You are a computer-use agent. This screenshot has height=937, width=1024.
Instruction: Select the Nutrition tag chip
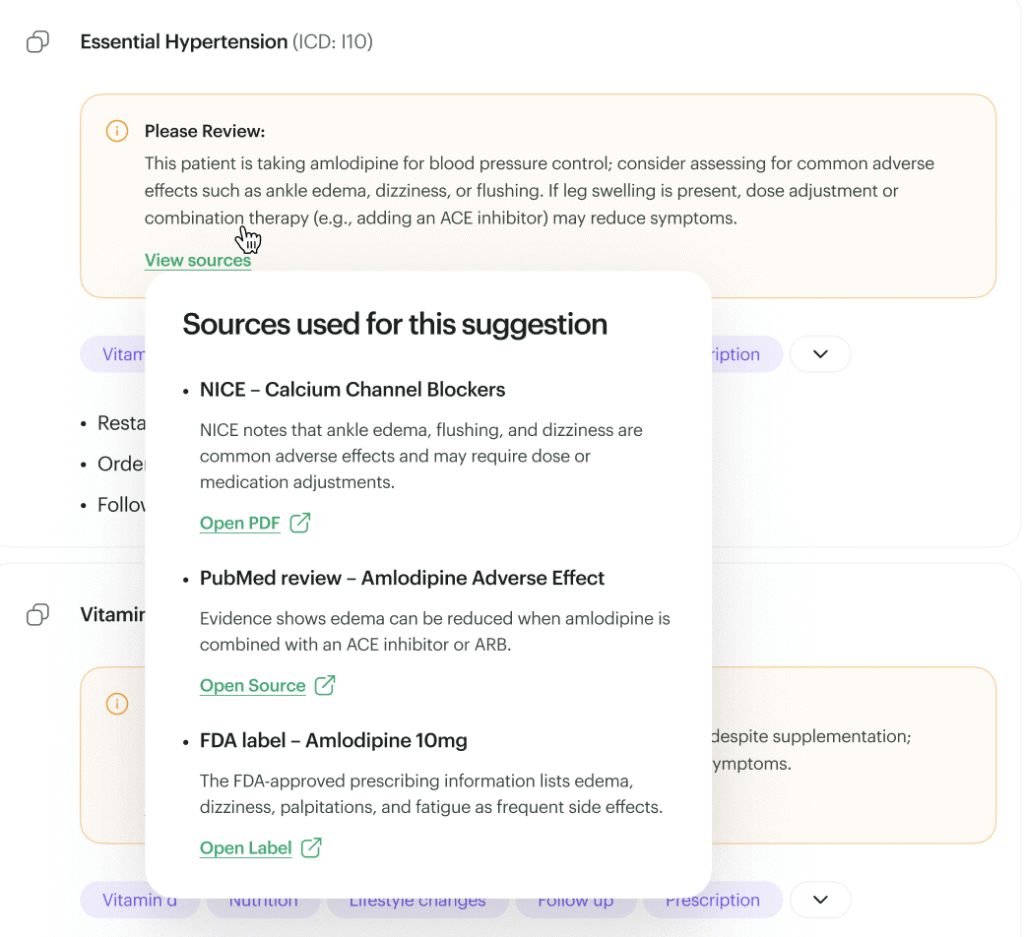click(x=263, y=901)
